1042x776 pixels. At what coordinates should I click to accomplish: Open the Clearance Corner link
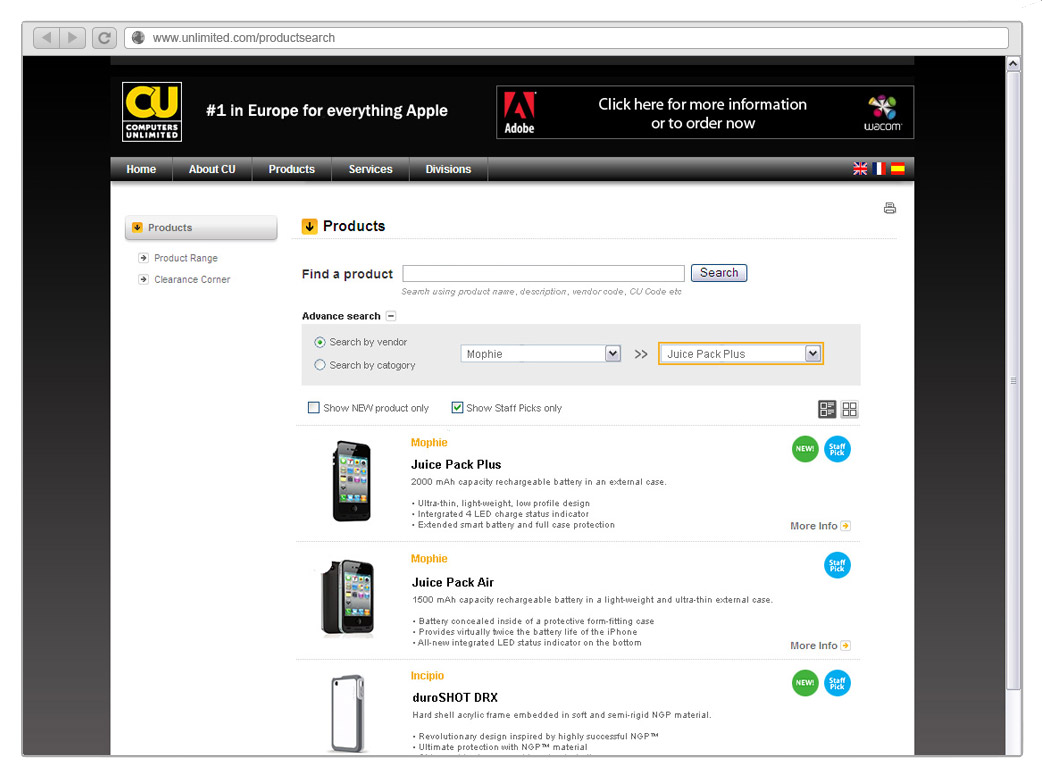[192, 279]
